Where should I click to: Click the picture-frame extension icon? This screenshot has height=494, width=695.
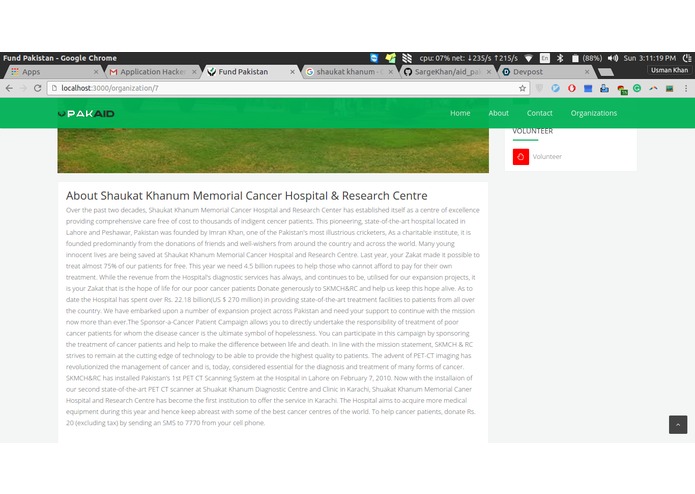(670, 88)
